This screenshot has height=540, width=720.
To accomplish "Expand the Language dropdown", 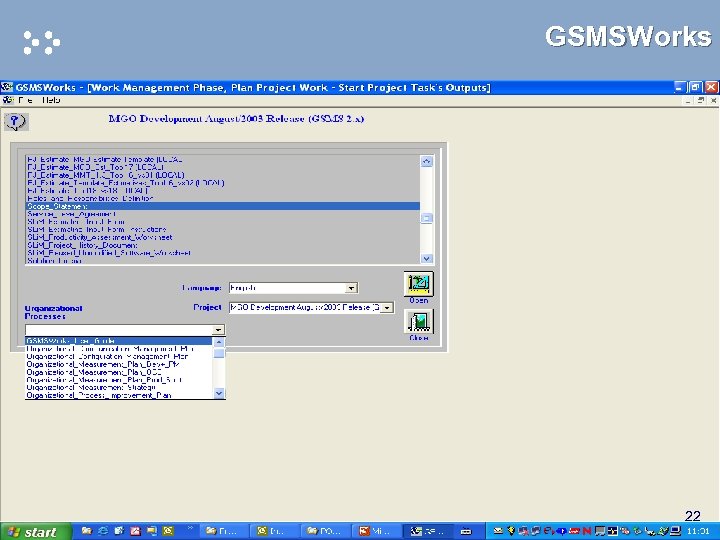I will (350, 288).
